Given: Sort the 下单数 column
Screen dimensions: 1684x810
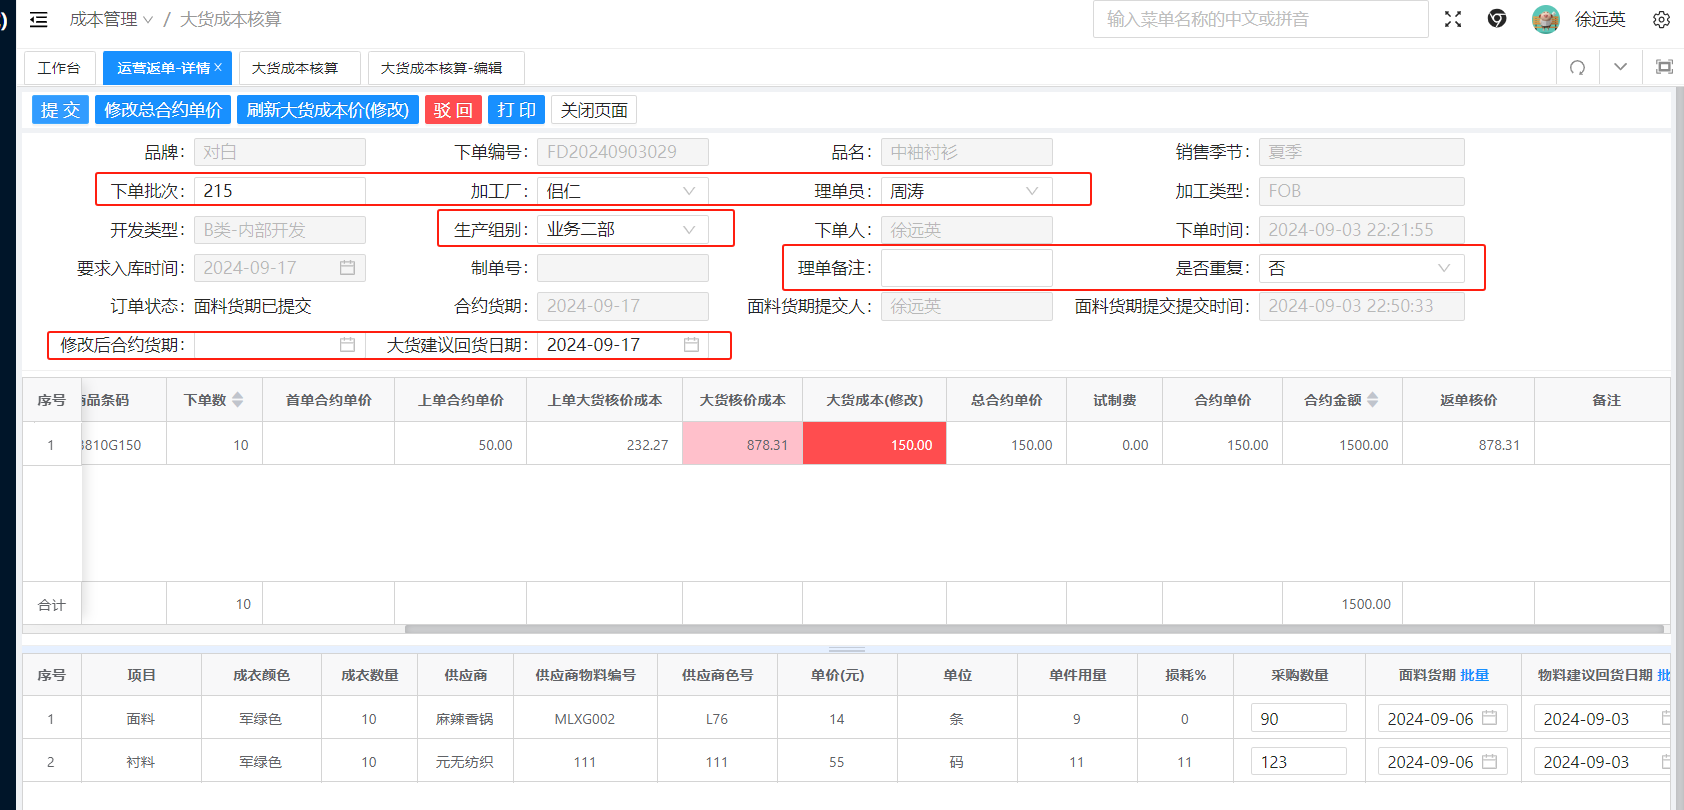Looking at the screenshot, I should pos(238,400).
